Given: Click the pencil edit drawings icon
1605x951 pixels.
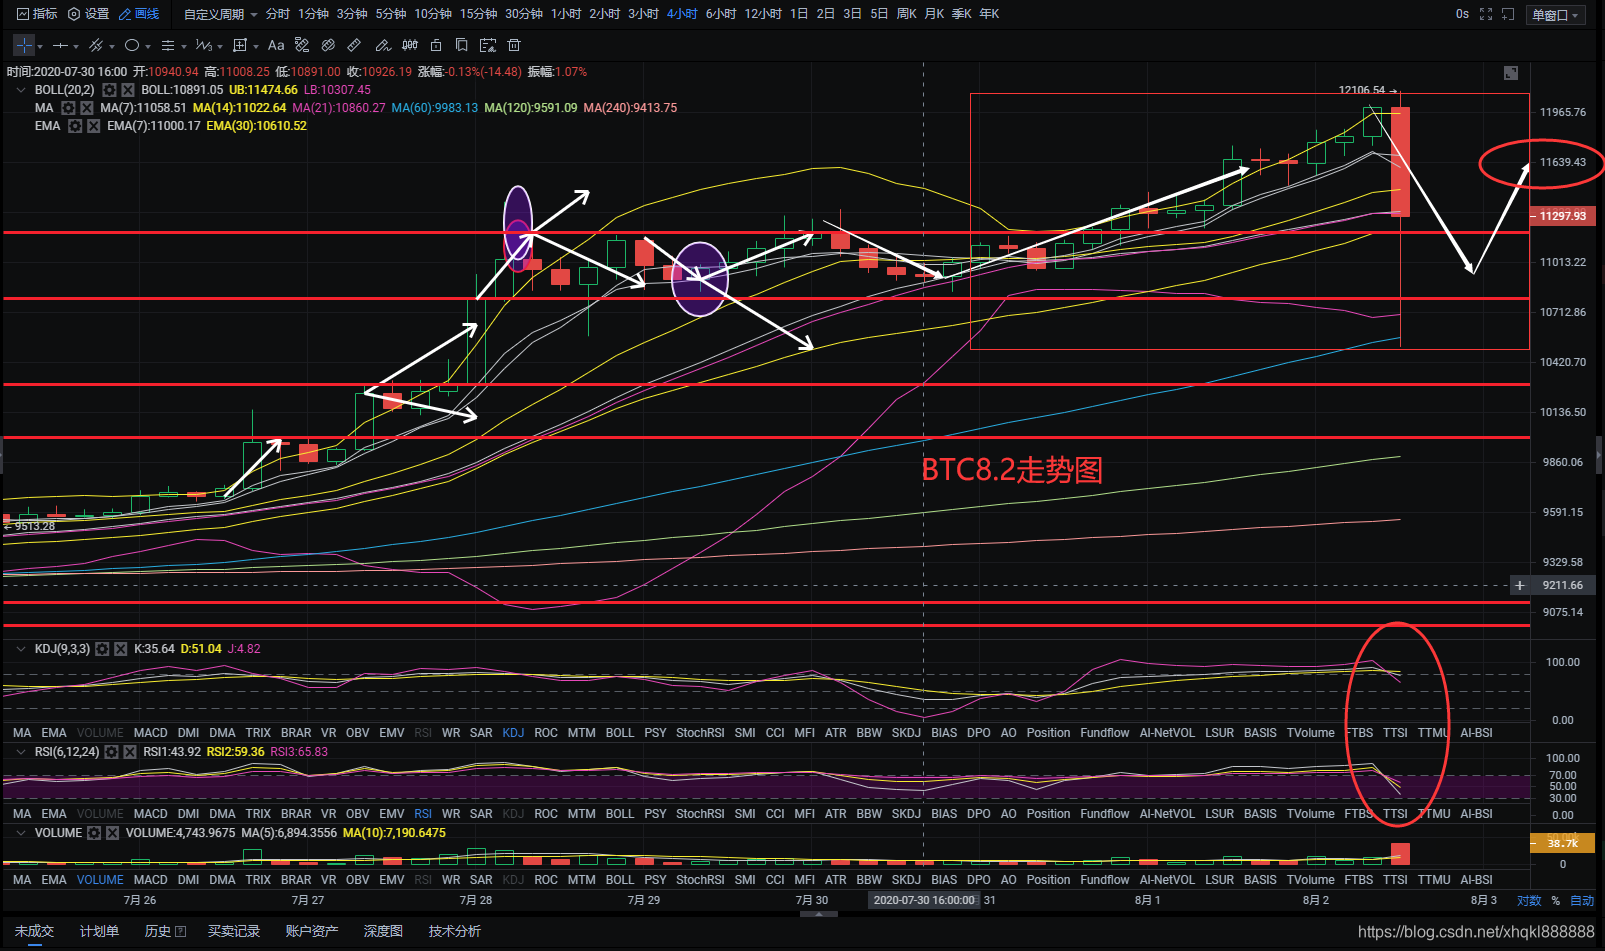Looking at the screenshot, I should (382, 45).
